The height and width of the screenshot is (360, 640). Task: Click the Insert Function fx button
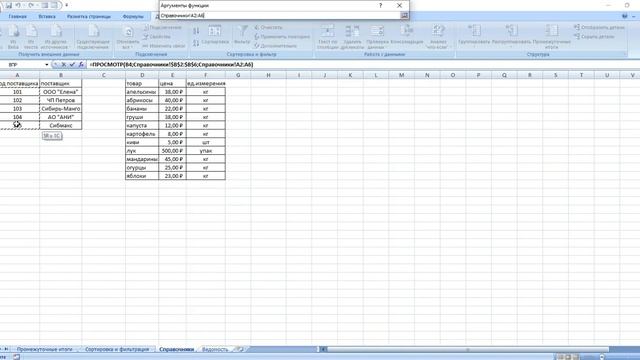point(81,64)
